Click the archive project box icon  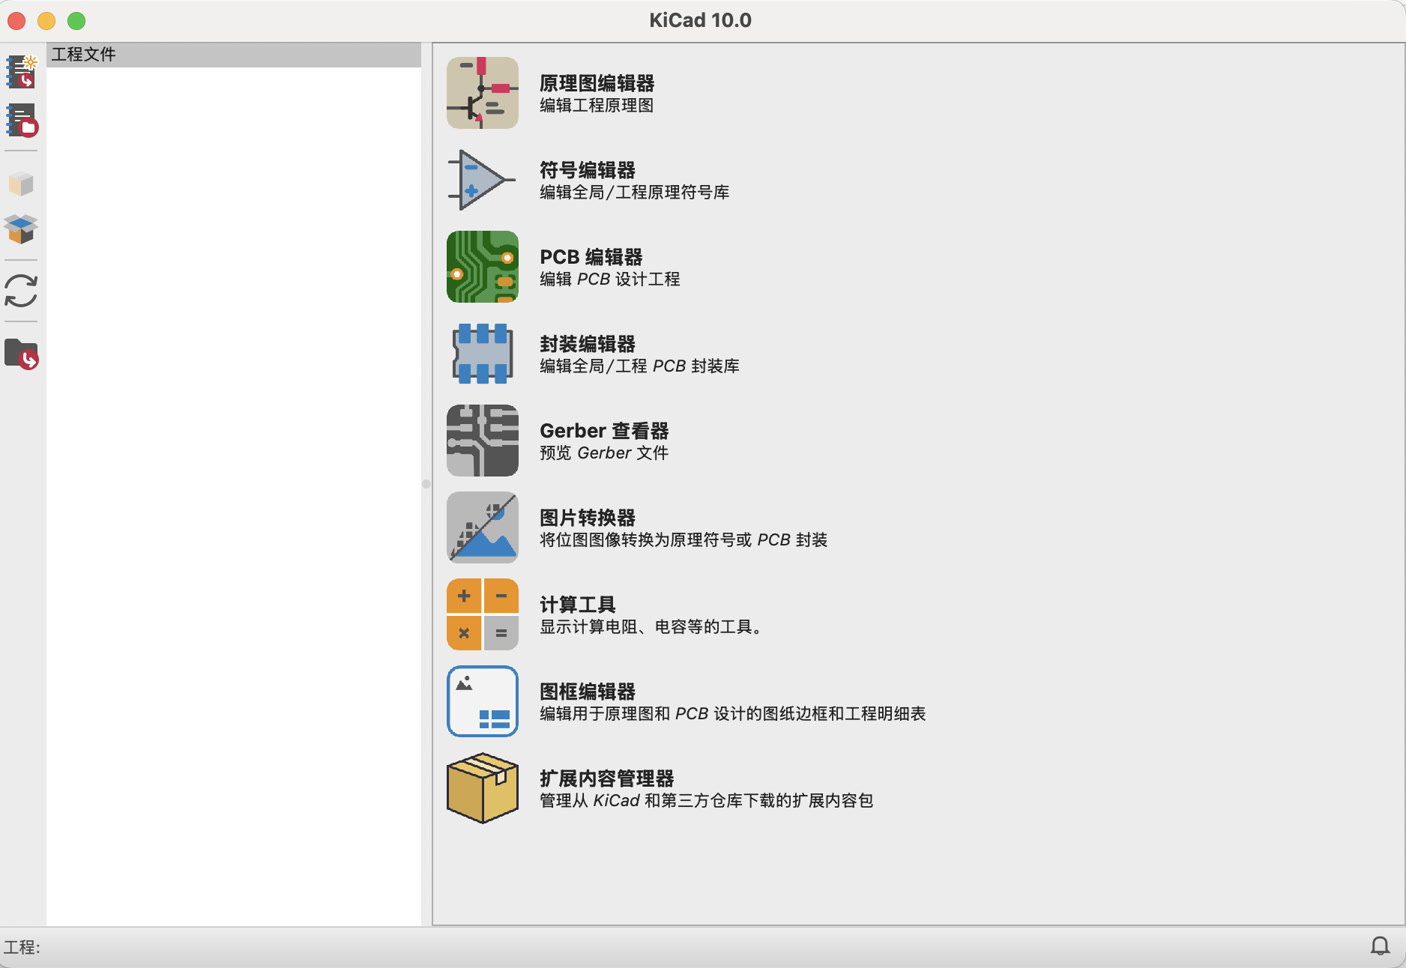pos(21,184)
